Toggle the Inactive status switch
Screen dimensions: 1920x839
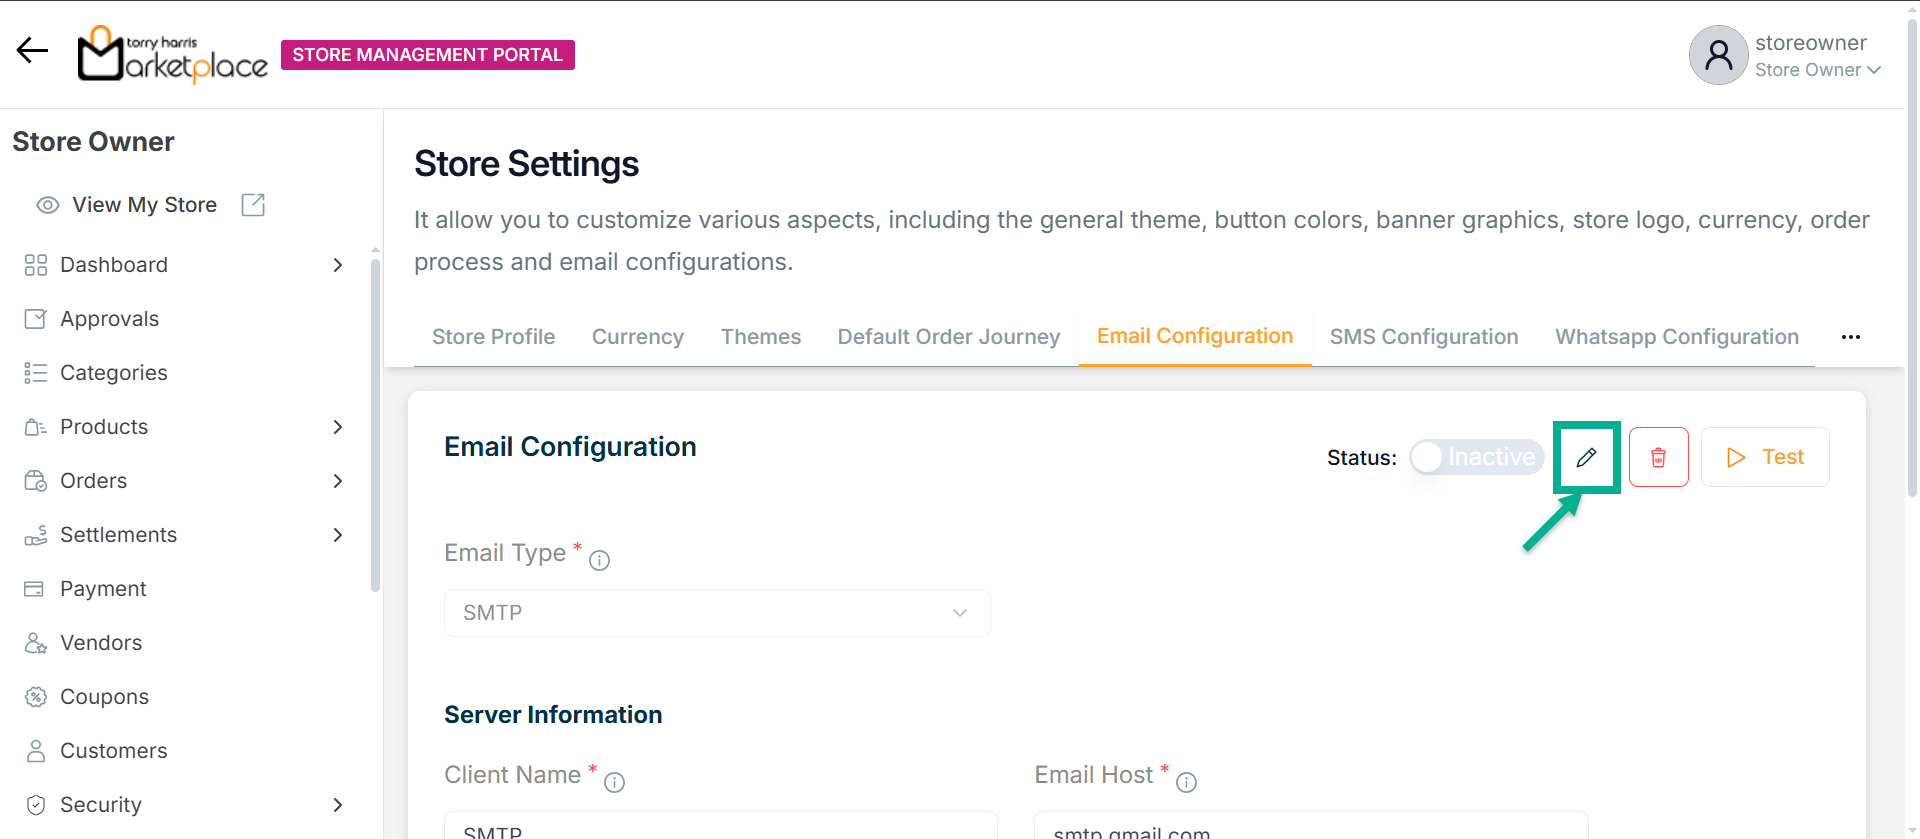pyautogui.click(x=1476, y=457)
